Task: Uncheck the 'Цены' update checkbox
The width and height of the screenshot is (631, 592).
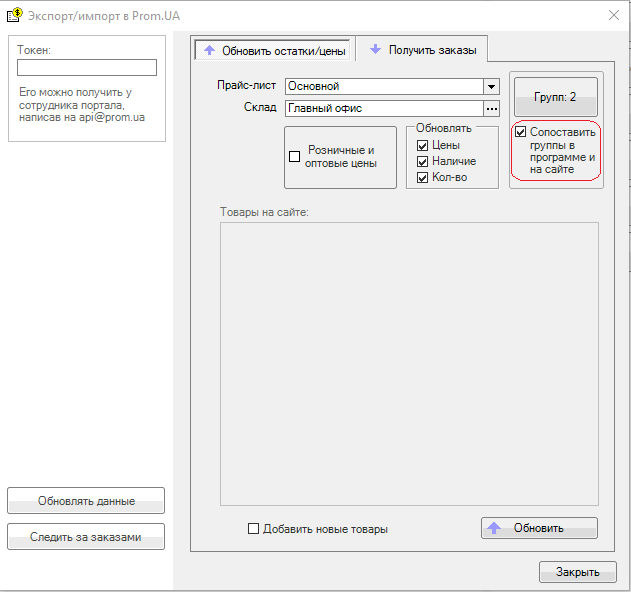Action: (x=422, y=145)
